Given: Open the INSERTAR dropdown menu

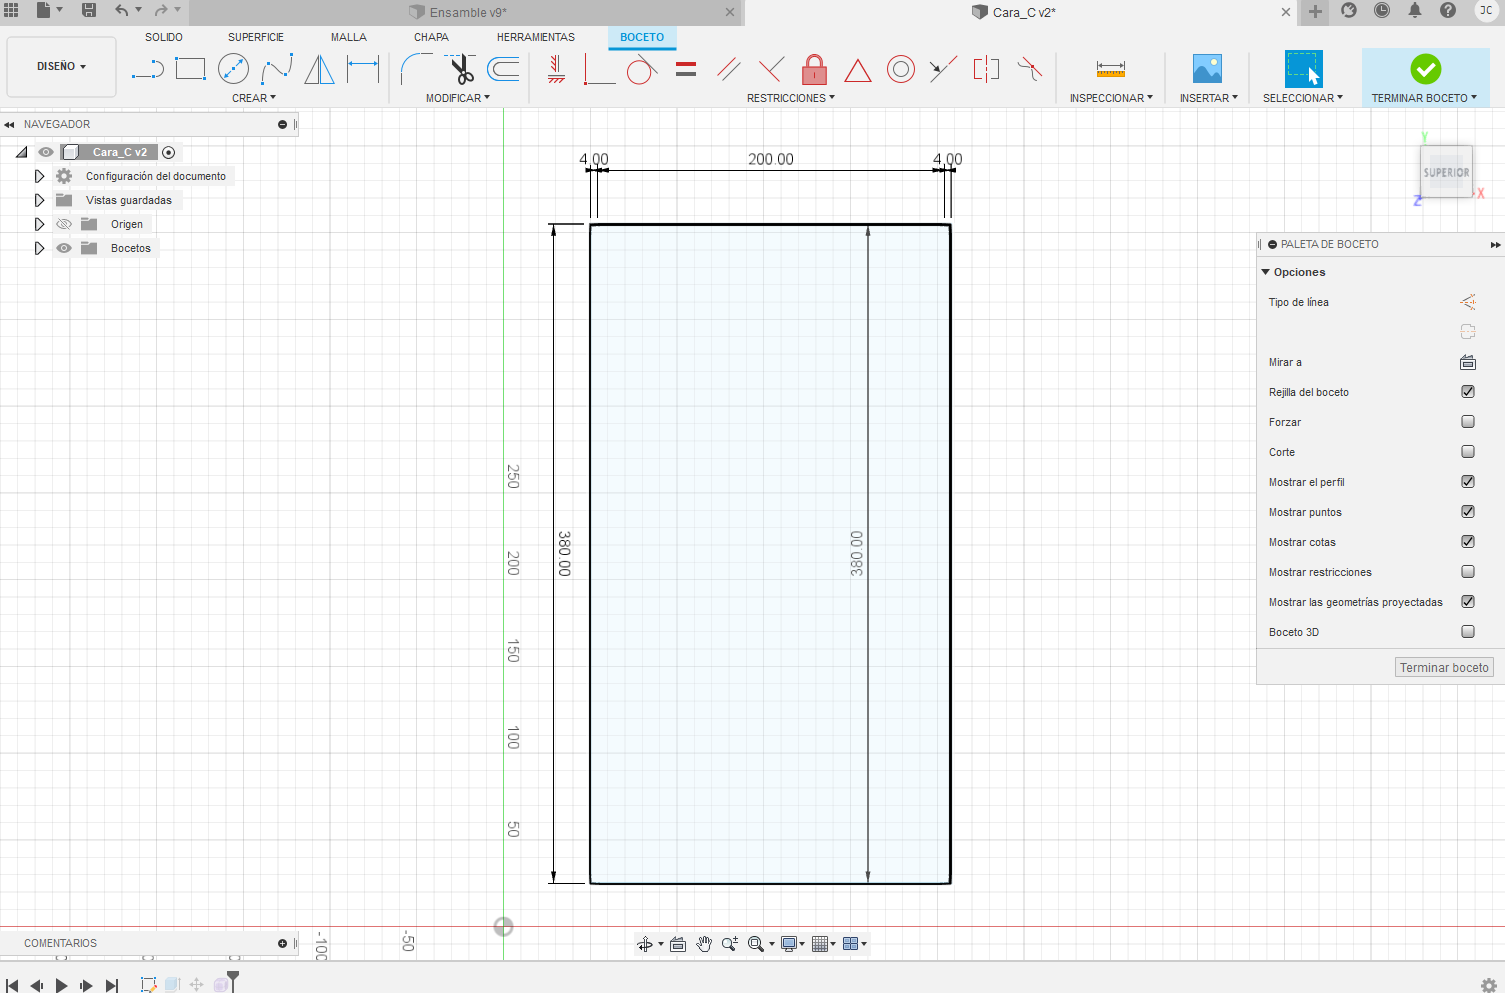Looking at the screenshot, I should point(1209,98).
